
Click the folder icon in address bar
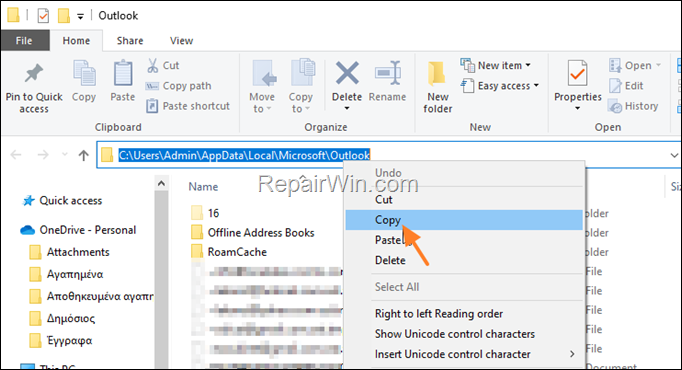pos(107,155)
